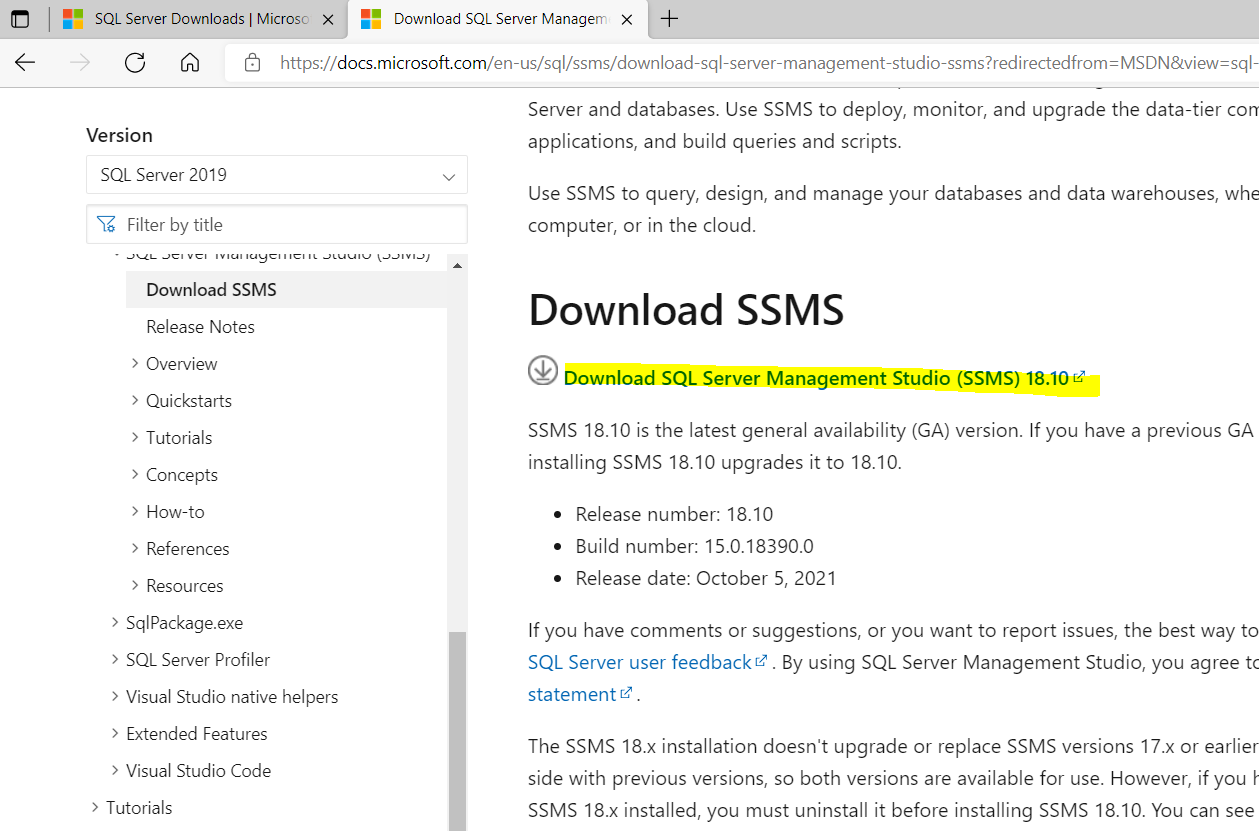The height and width of the screenshot is (831, 1259).
Task: Expand the Tutorials section under SSMS
Action: (135, 438)
